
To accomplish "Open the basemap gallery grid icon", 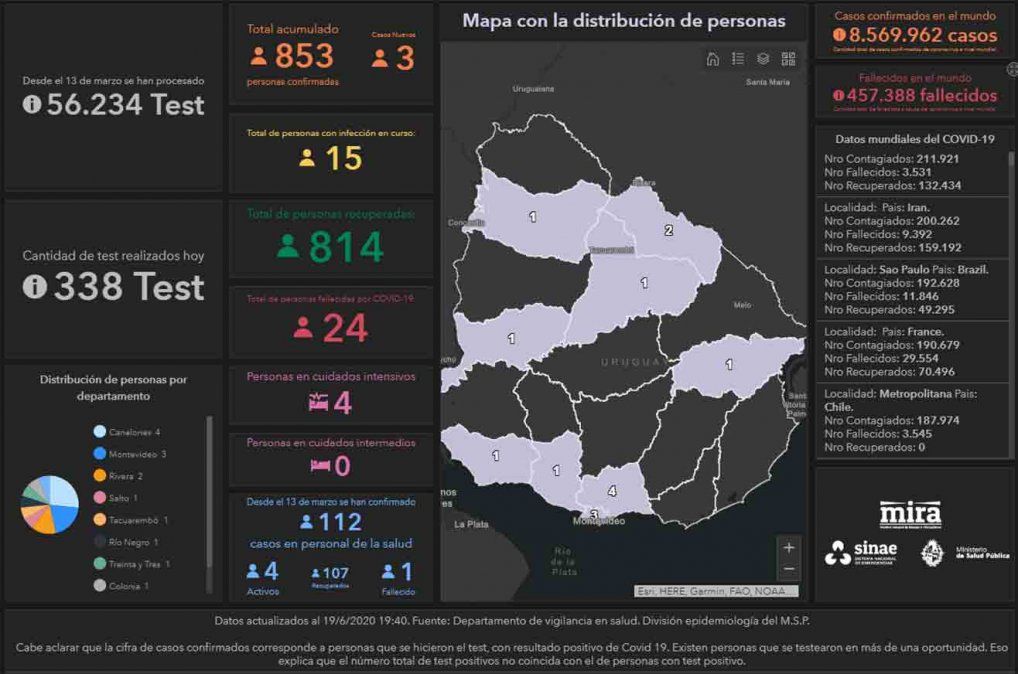I will click(x=788, y=59).
